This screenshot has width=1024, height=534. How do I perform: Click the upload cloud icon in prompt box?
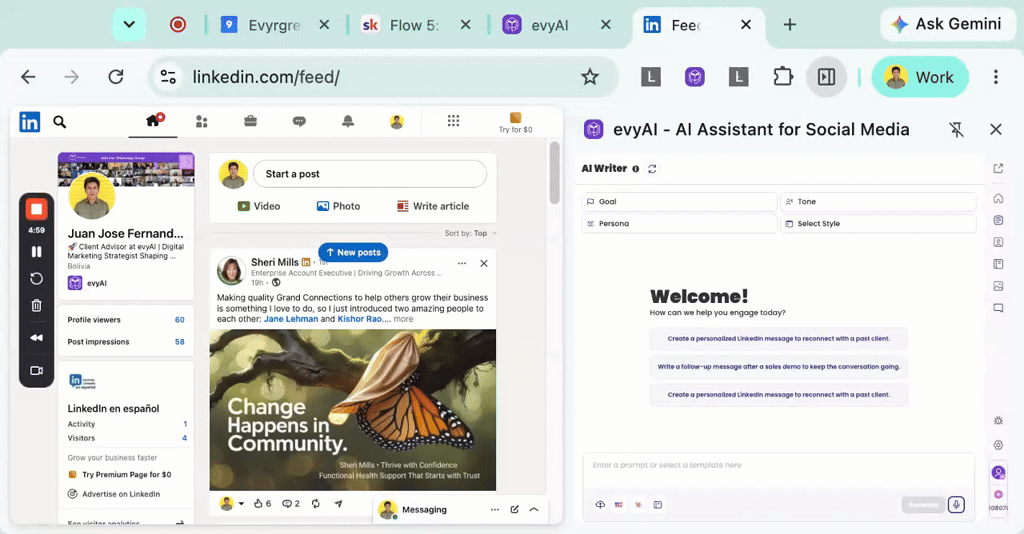600,505
